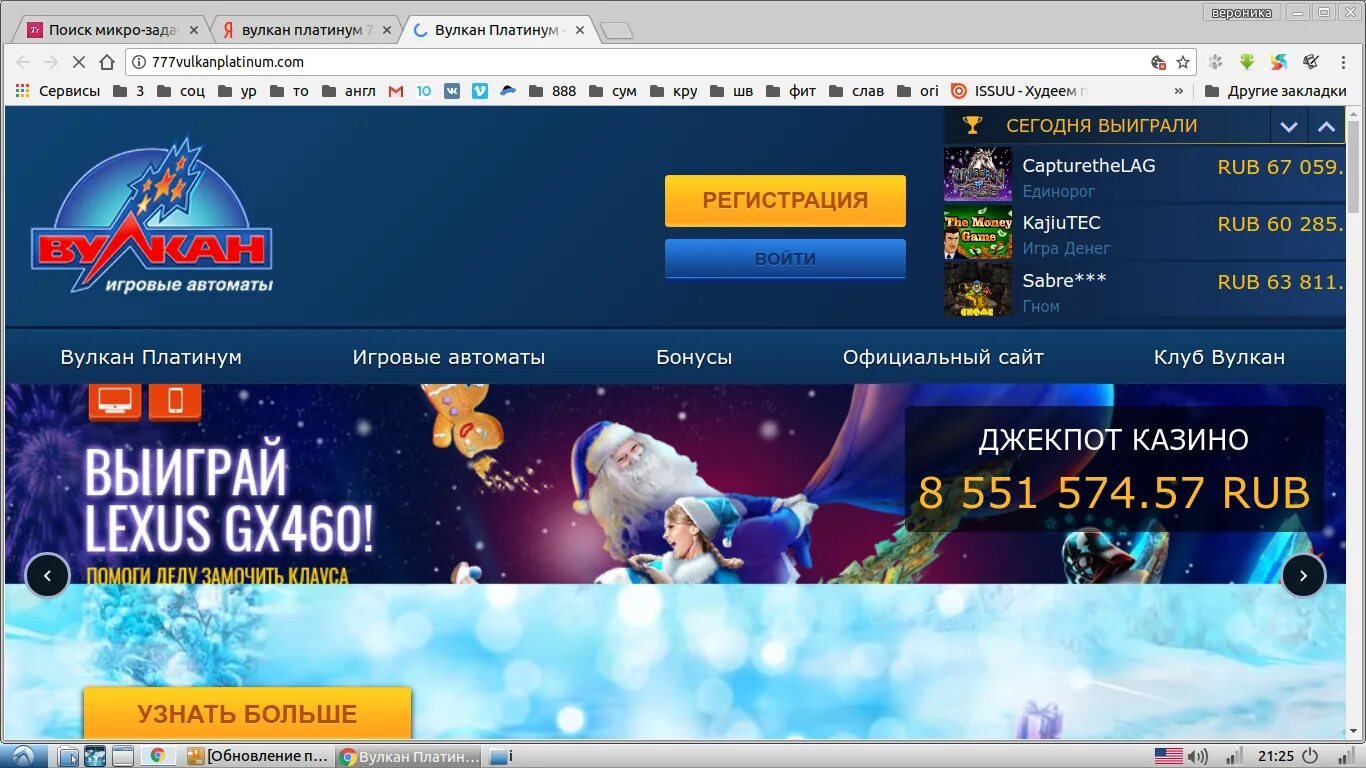Open the Другие закладки folder
Image resolution: width=1366 pixels, height=768 pixels.
click(x=1276, y=91)
